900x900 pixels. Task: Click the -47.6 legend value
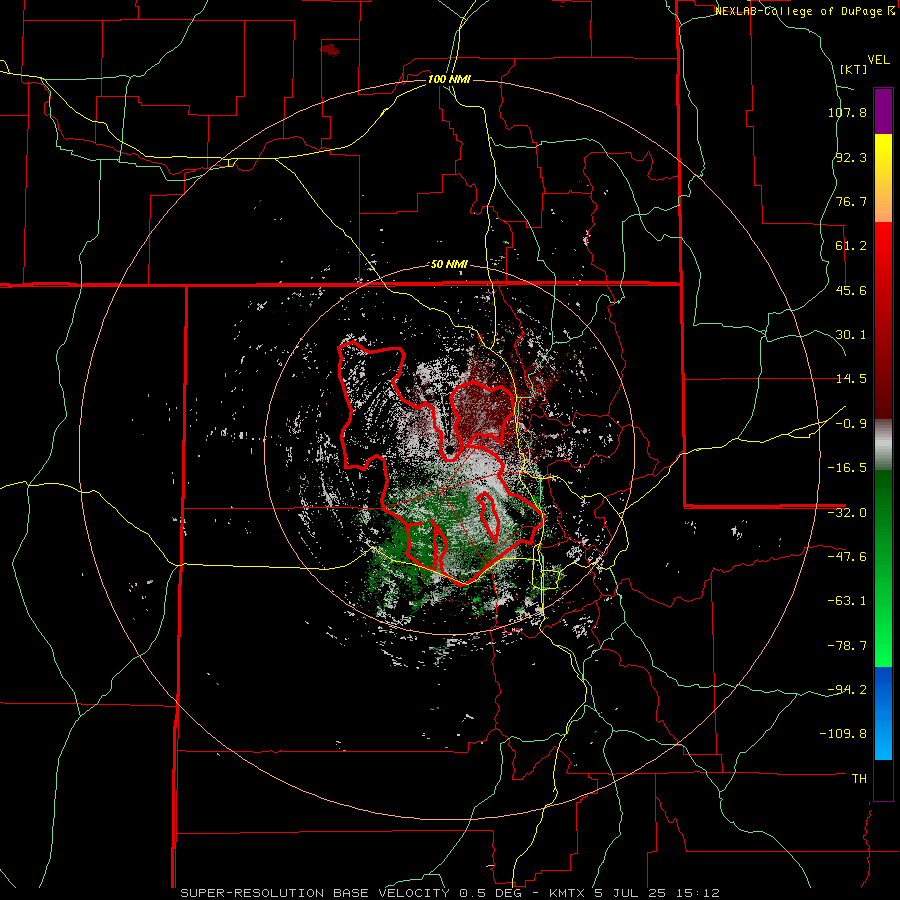(847, 557)
